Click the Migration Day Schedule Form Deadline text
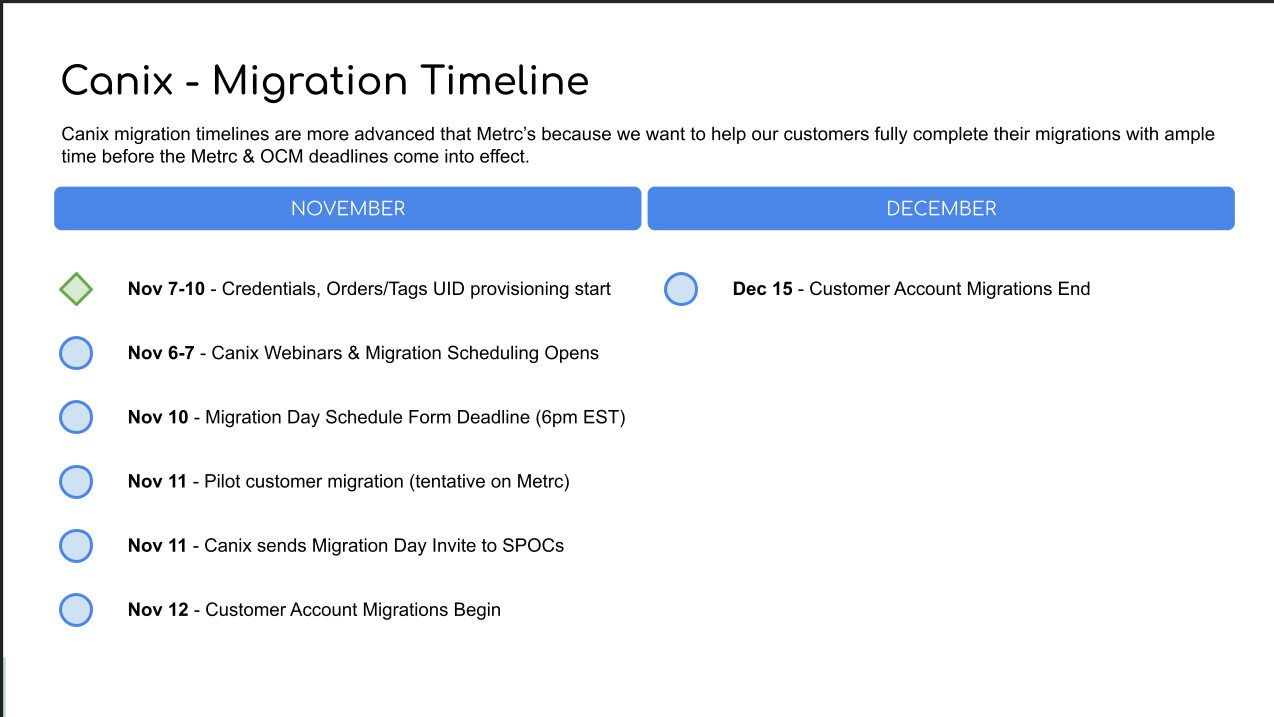Screen dimensions: 1274x717 pos(376,417)
